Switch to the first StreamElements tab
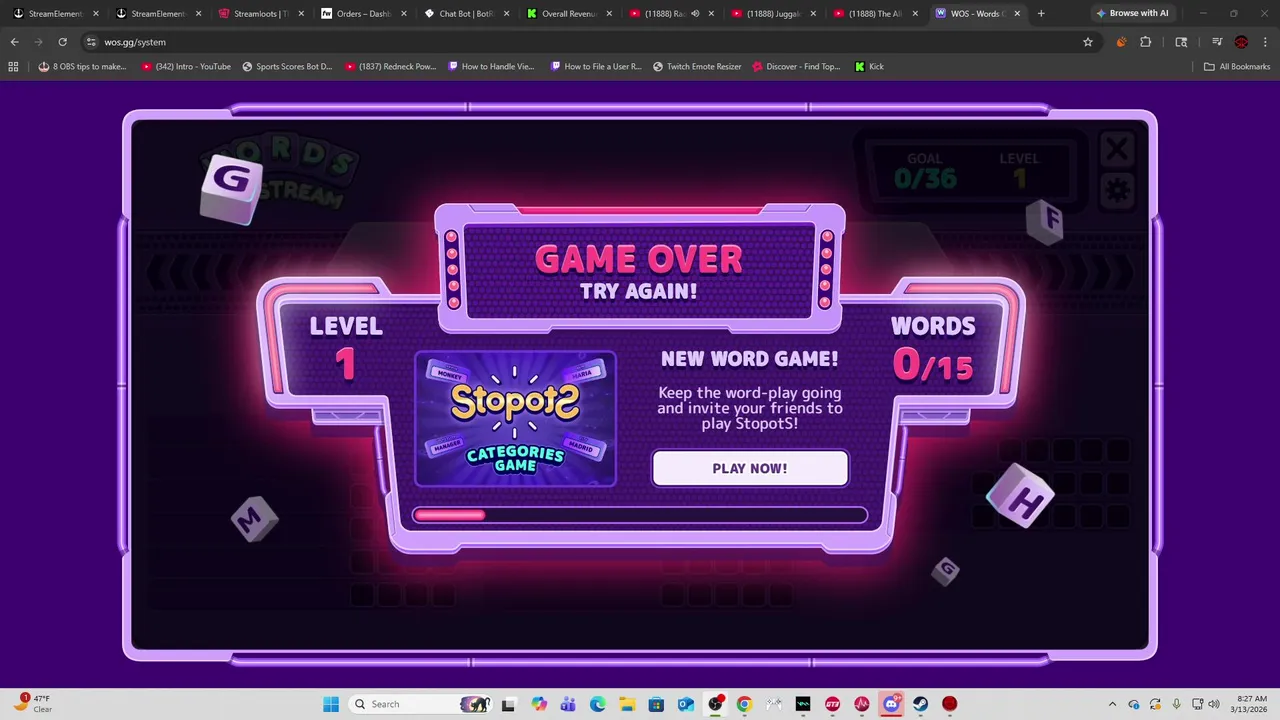This screenshot has height=720, width=1280. click(x=55, y=13)
